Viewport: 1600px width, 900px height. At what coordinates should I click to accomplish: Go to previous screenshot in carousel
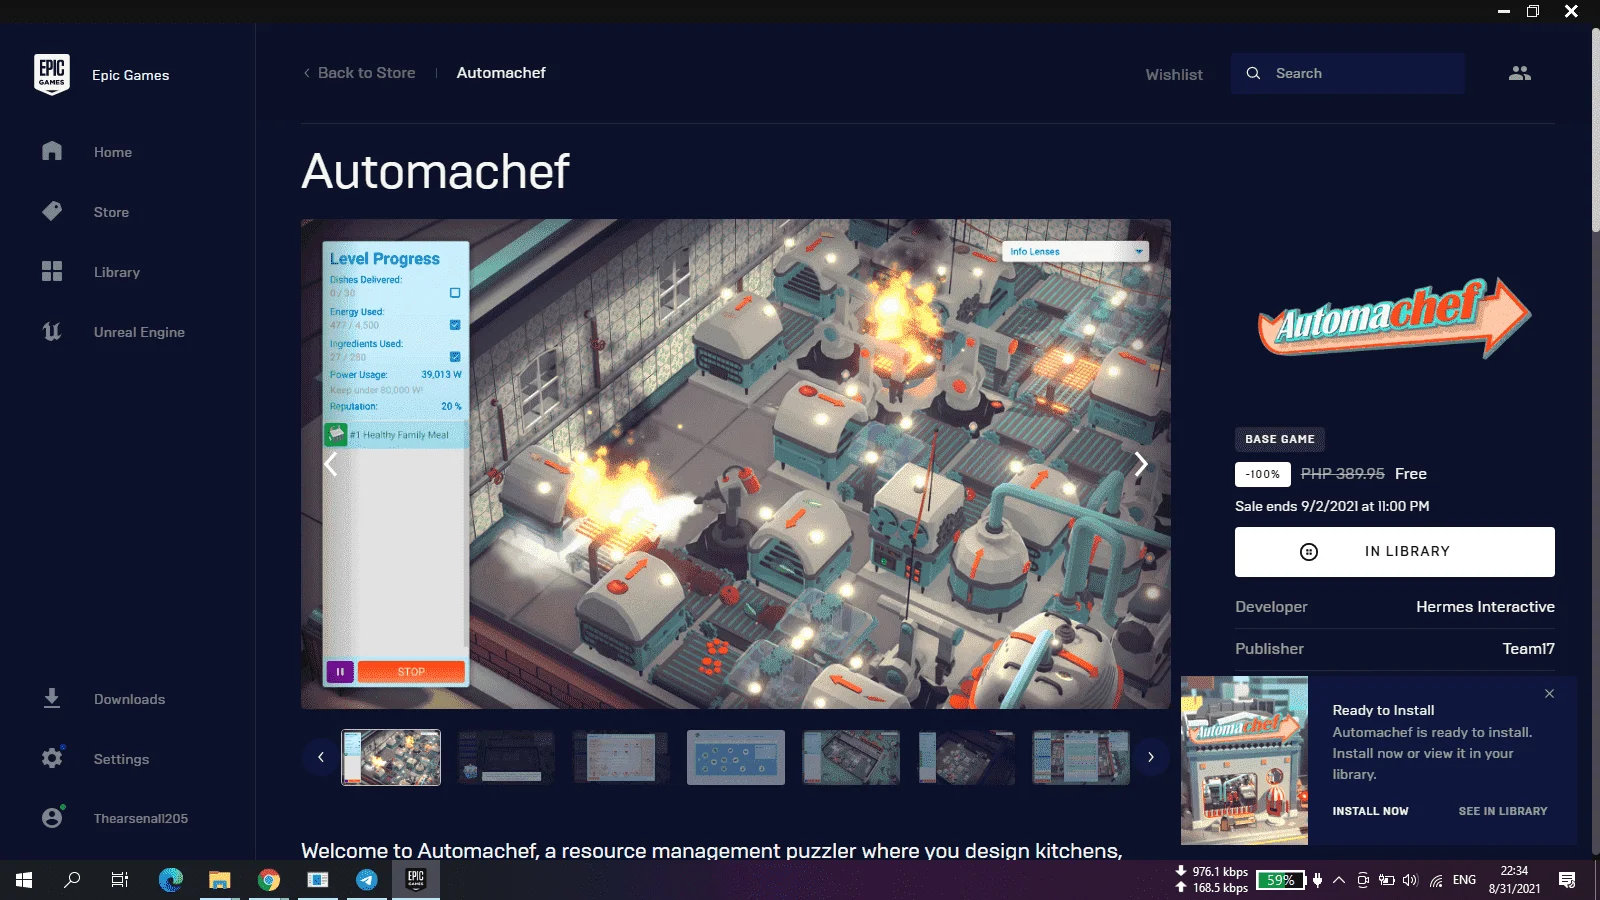(x=330, y=463)
